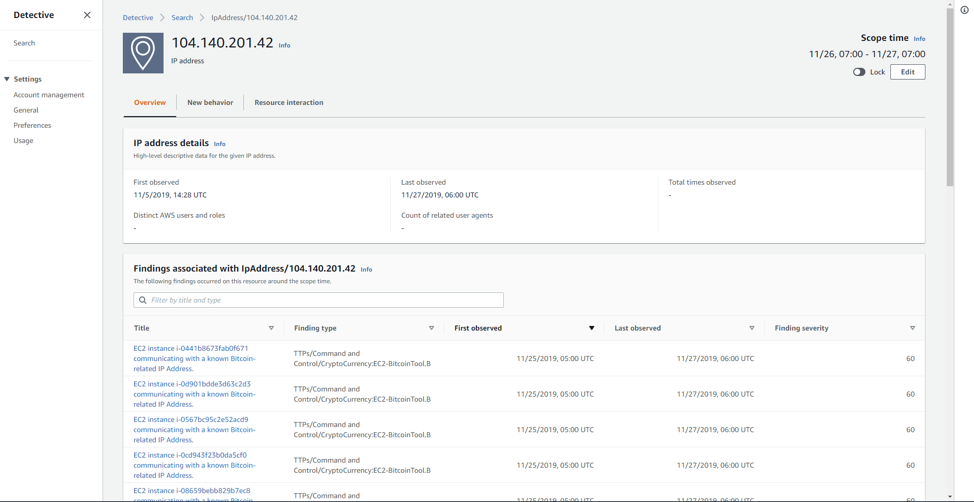The width and height of the screenshot is (974, 502).
Task: Open finding for instance i-08659bebb829b7ec8
Action: point(194,495)
